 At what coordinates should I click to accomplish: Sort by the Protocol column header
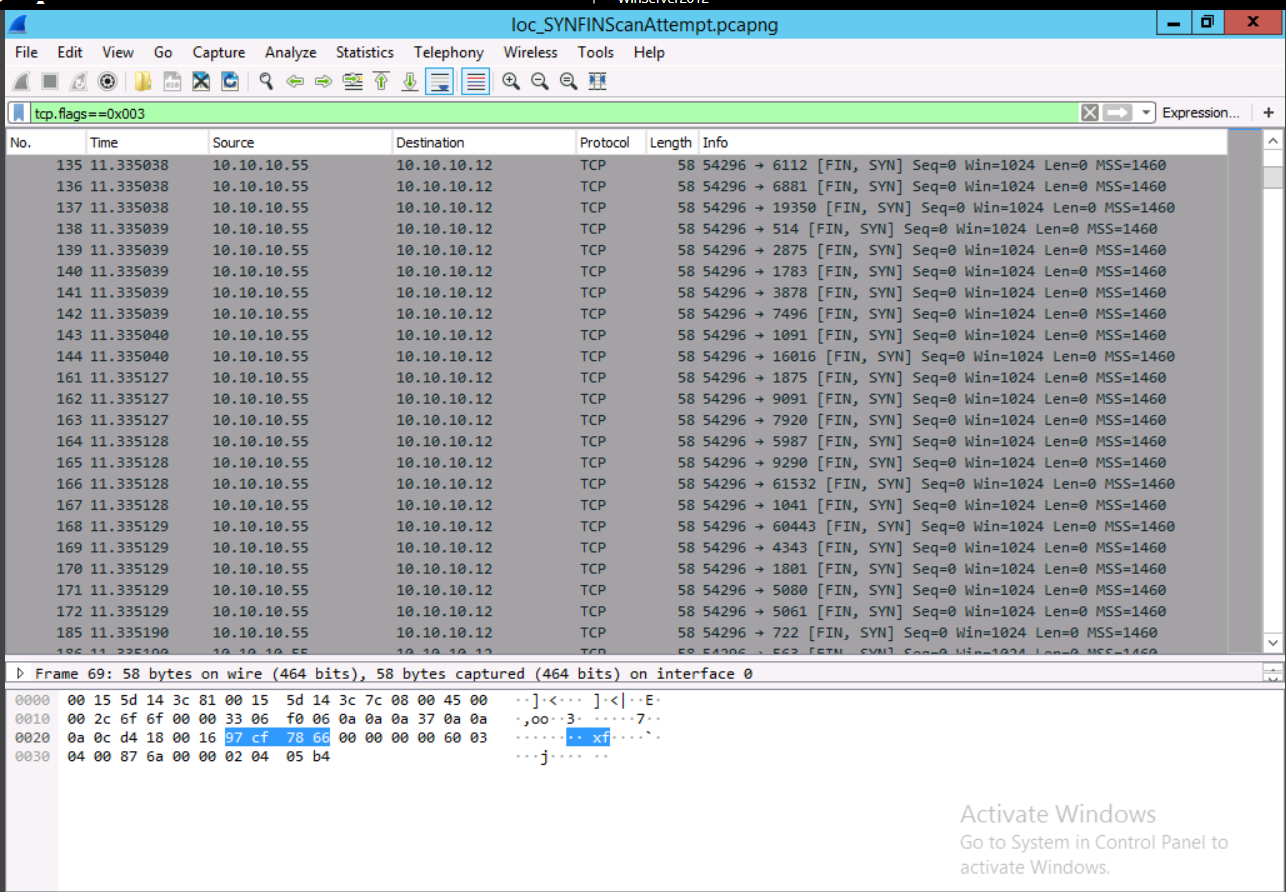(611, 142)
